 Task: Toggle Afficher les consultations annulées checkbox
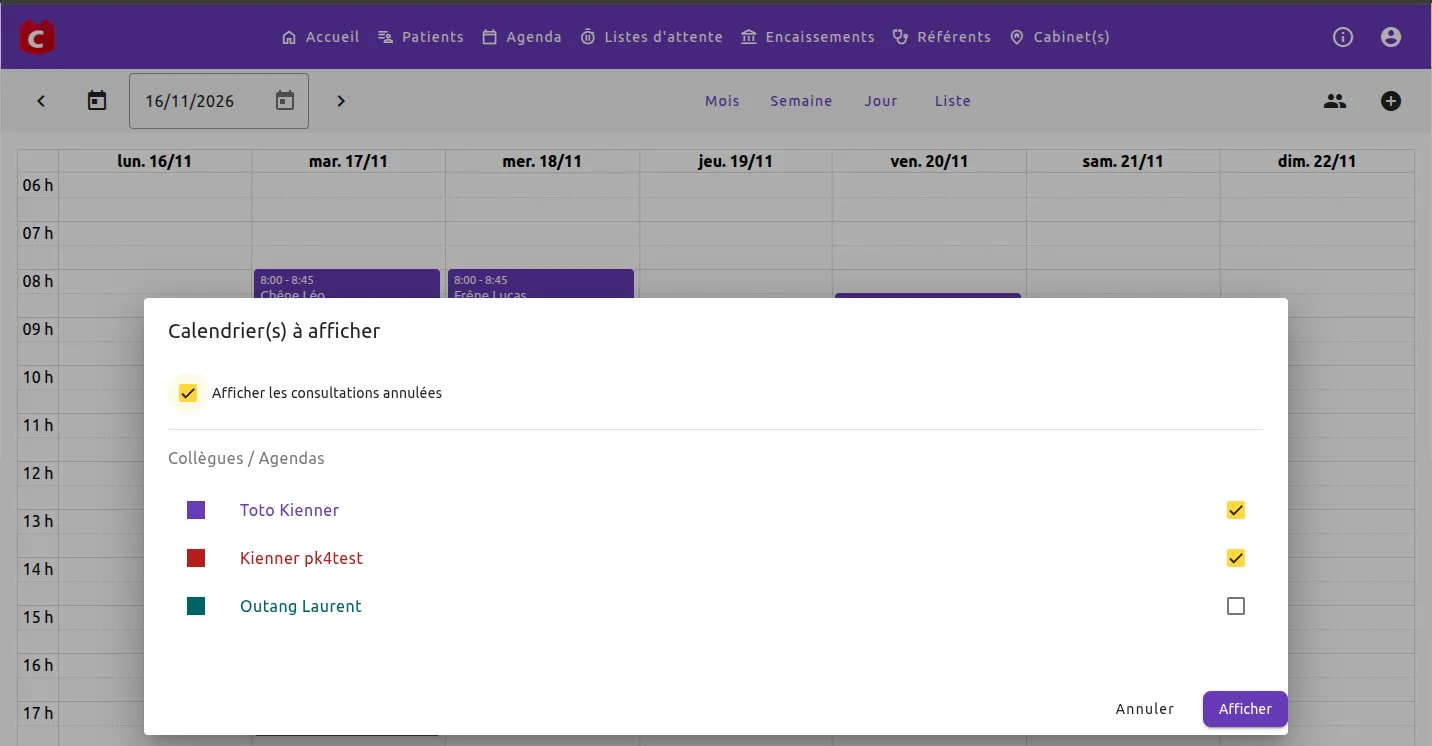188,393
